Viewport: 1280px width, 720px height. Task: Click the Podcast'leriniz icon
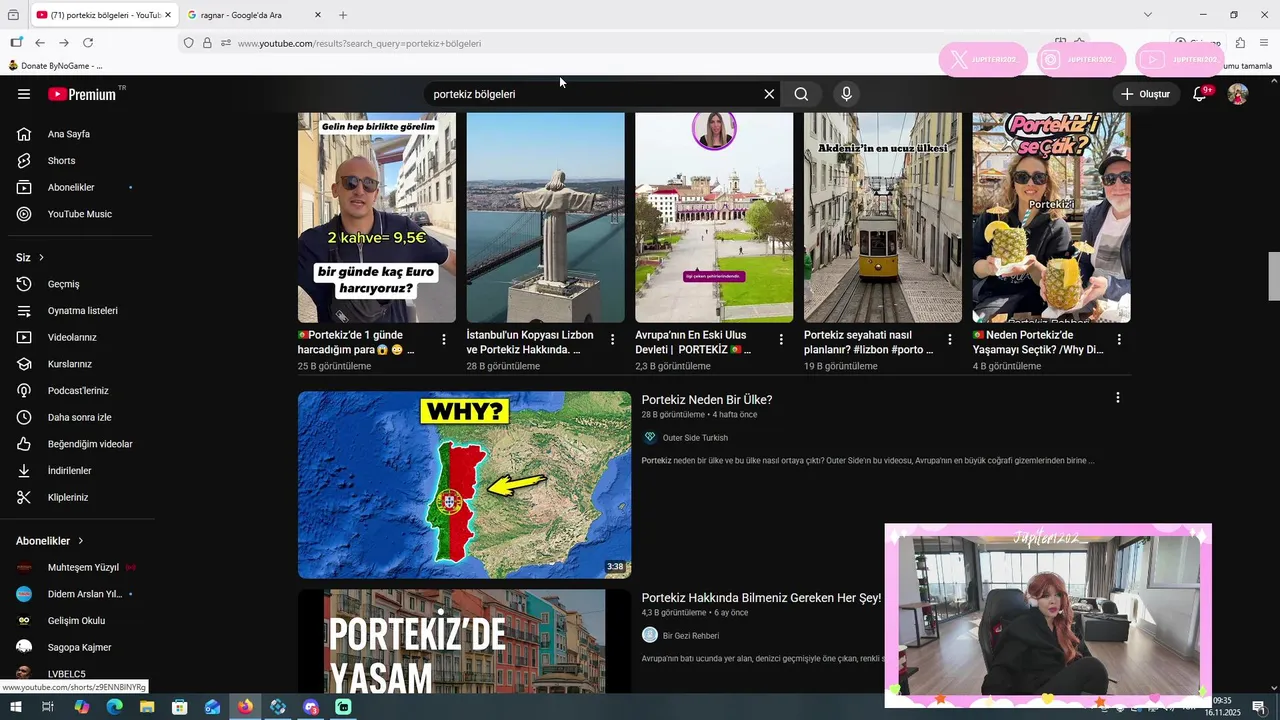click(24, 391)
